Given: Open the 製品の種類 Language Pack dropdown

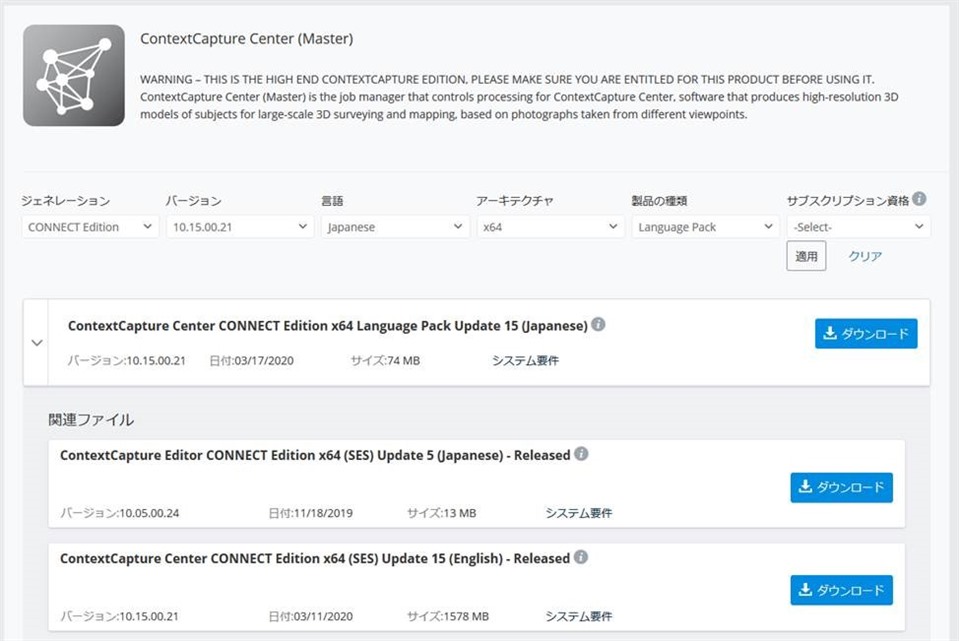Looking at the screenshot, I should tap(706, 227).
